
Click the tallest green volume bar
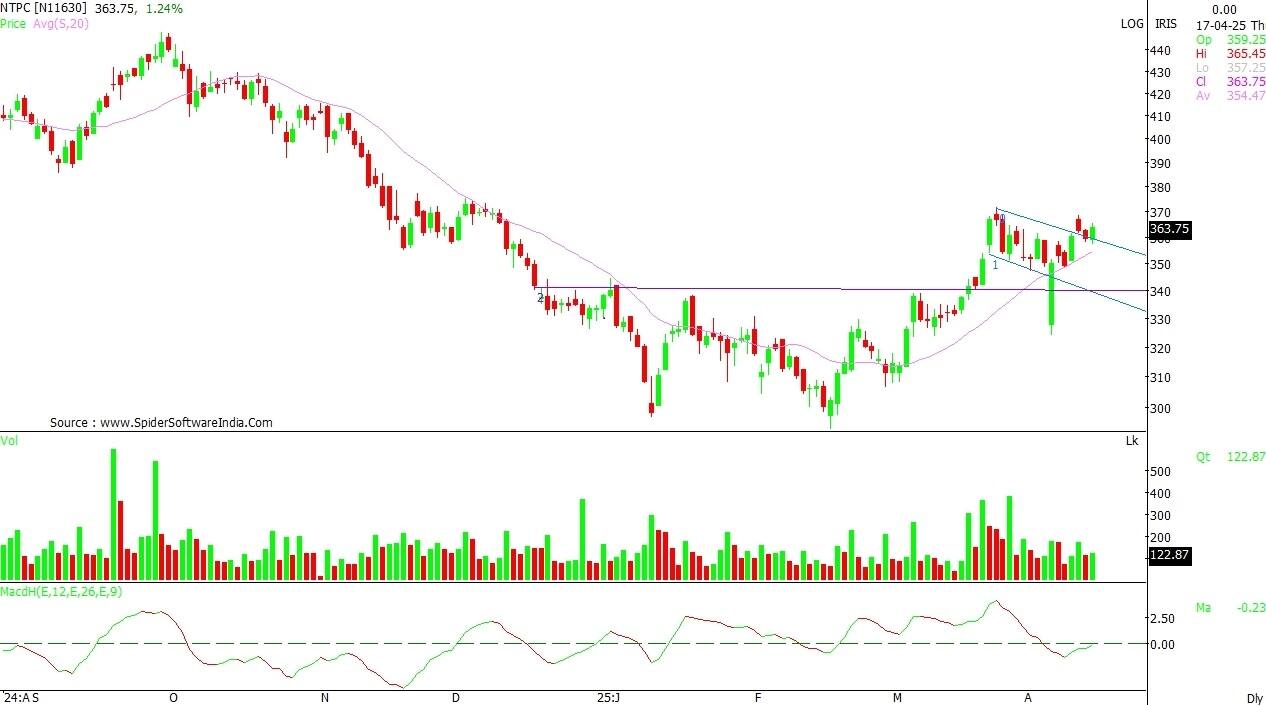[113, 514]
